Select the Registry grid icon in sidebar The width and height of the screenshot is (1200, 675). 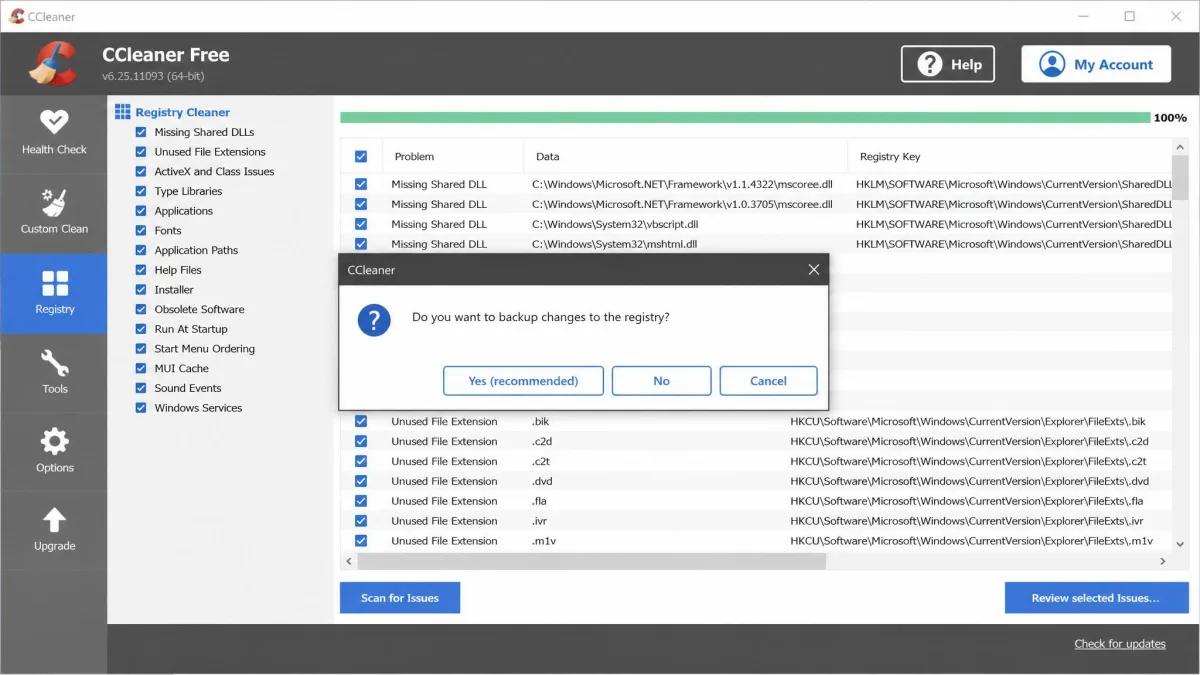coord(55,283)
